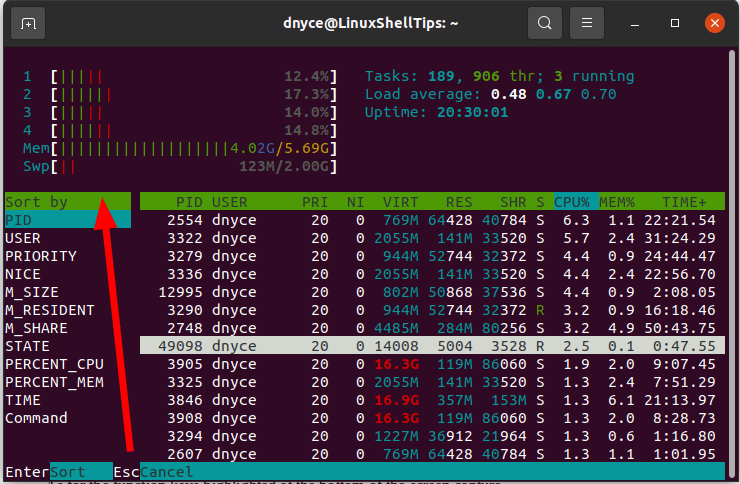The width and height of the screenshot is (740, 484).
Task: Click the Sort function button
Action: click(81, 472)
